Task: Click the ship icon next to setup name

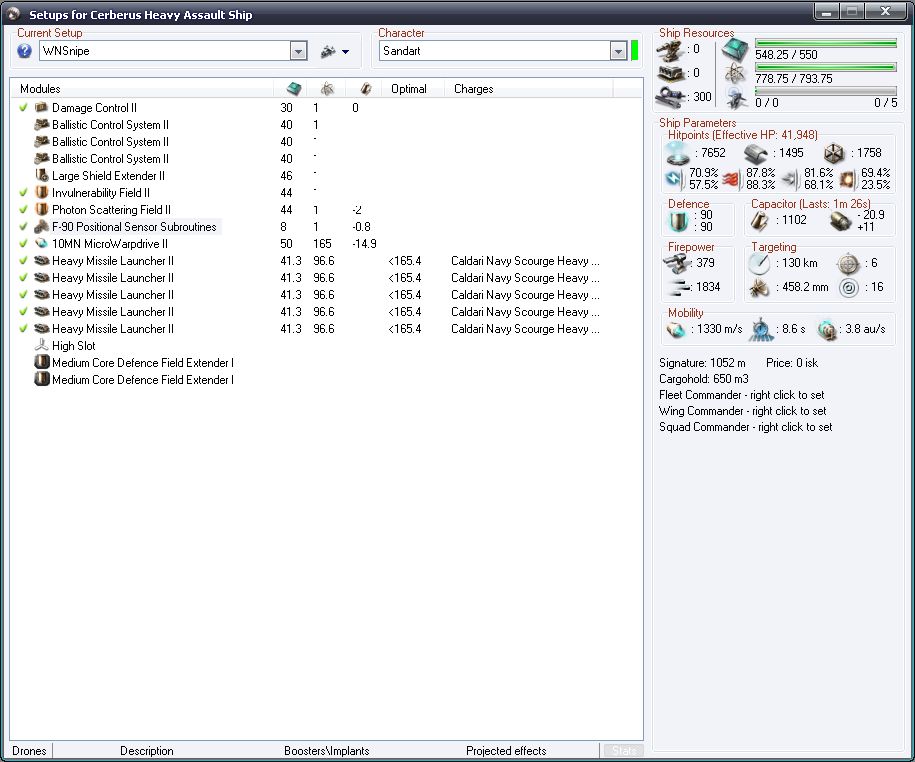Action: pyautogui.click(x=329, y=51)
